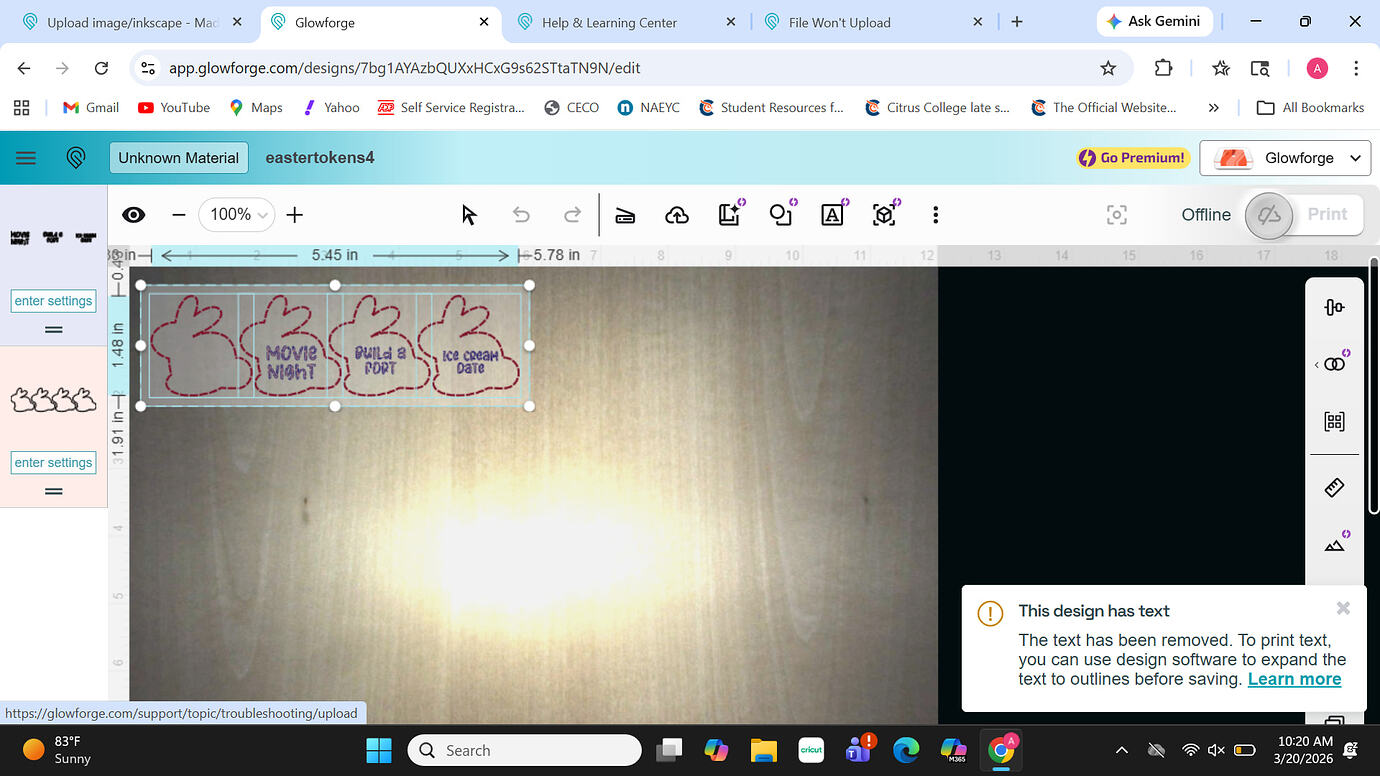Viewport: 1380px width, 776px height.
Task: Zoom in with the plus button
Action: click(x=295, y=215)
